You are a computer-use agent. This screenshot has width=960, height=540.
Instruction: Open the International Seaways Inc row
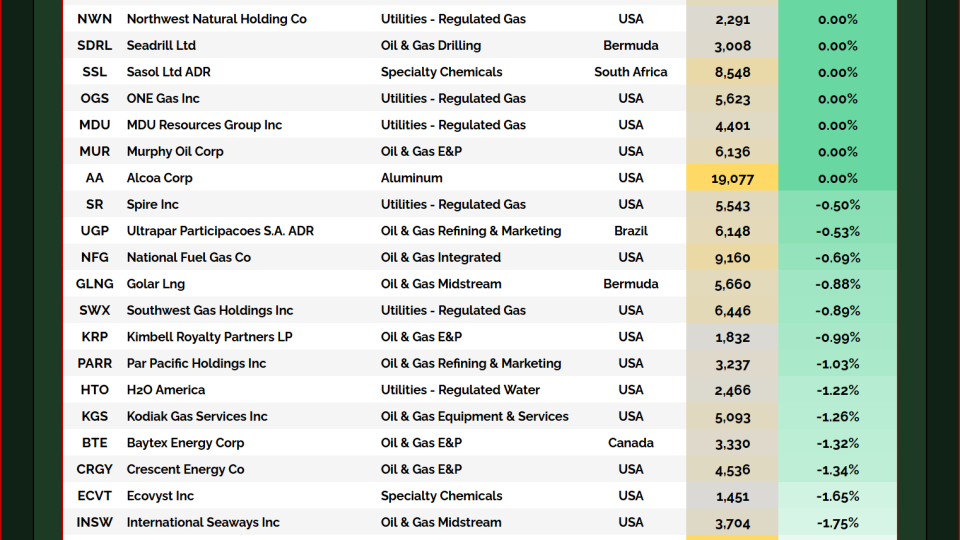(x=203, y=523)
